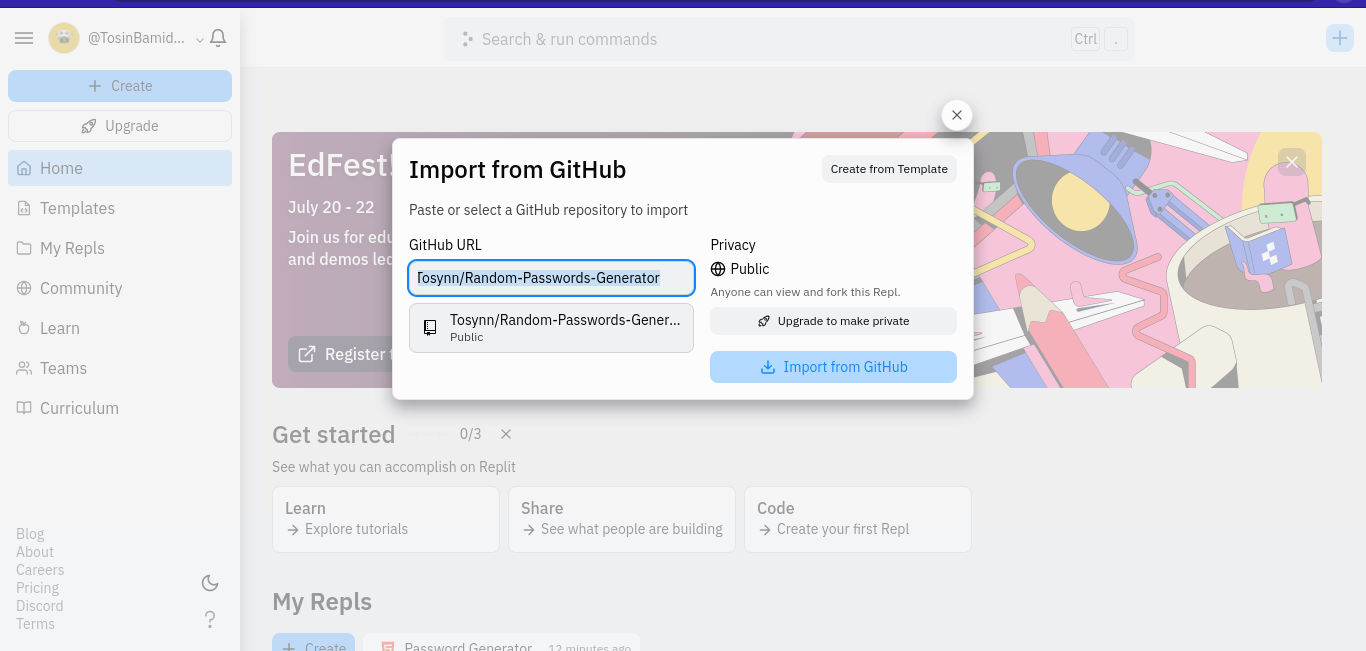Viewport: 1366px width, 651px height.
Task: Dismiss the Get started section
Action: click(x=506, y=434)
